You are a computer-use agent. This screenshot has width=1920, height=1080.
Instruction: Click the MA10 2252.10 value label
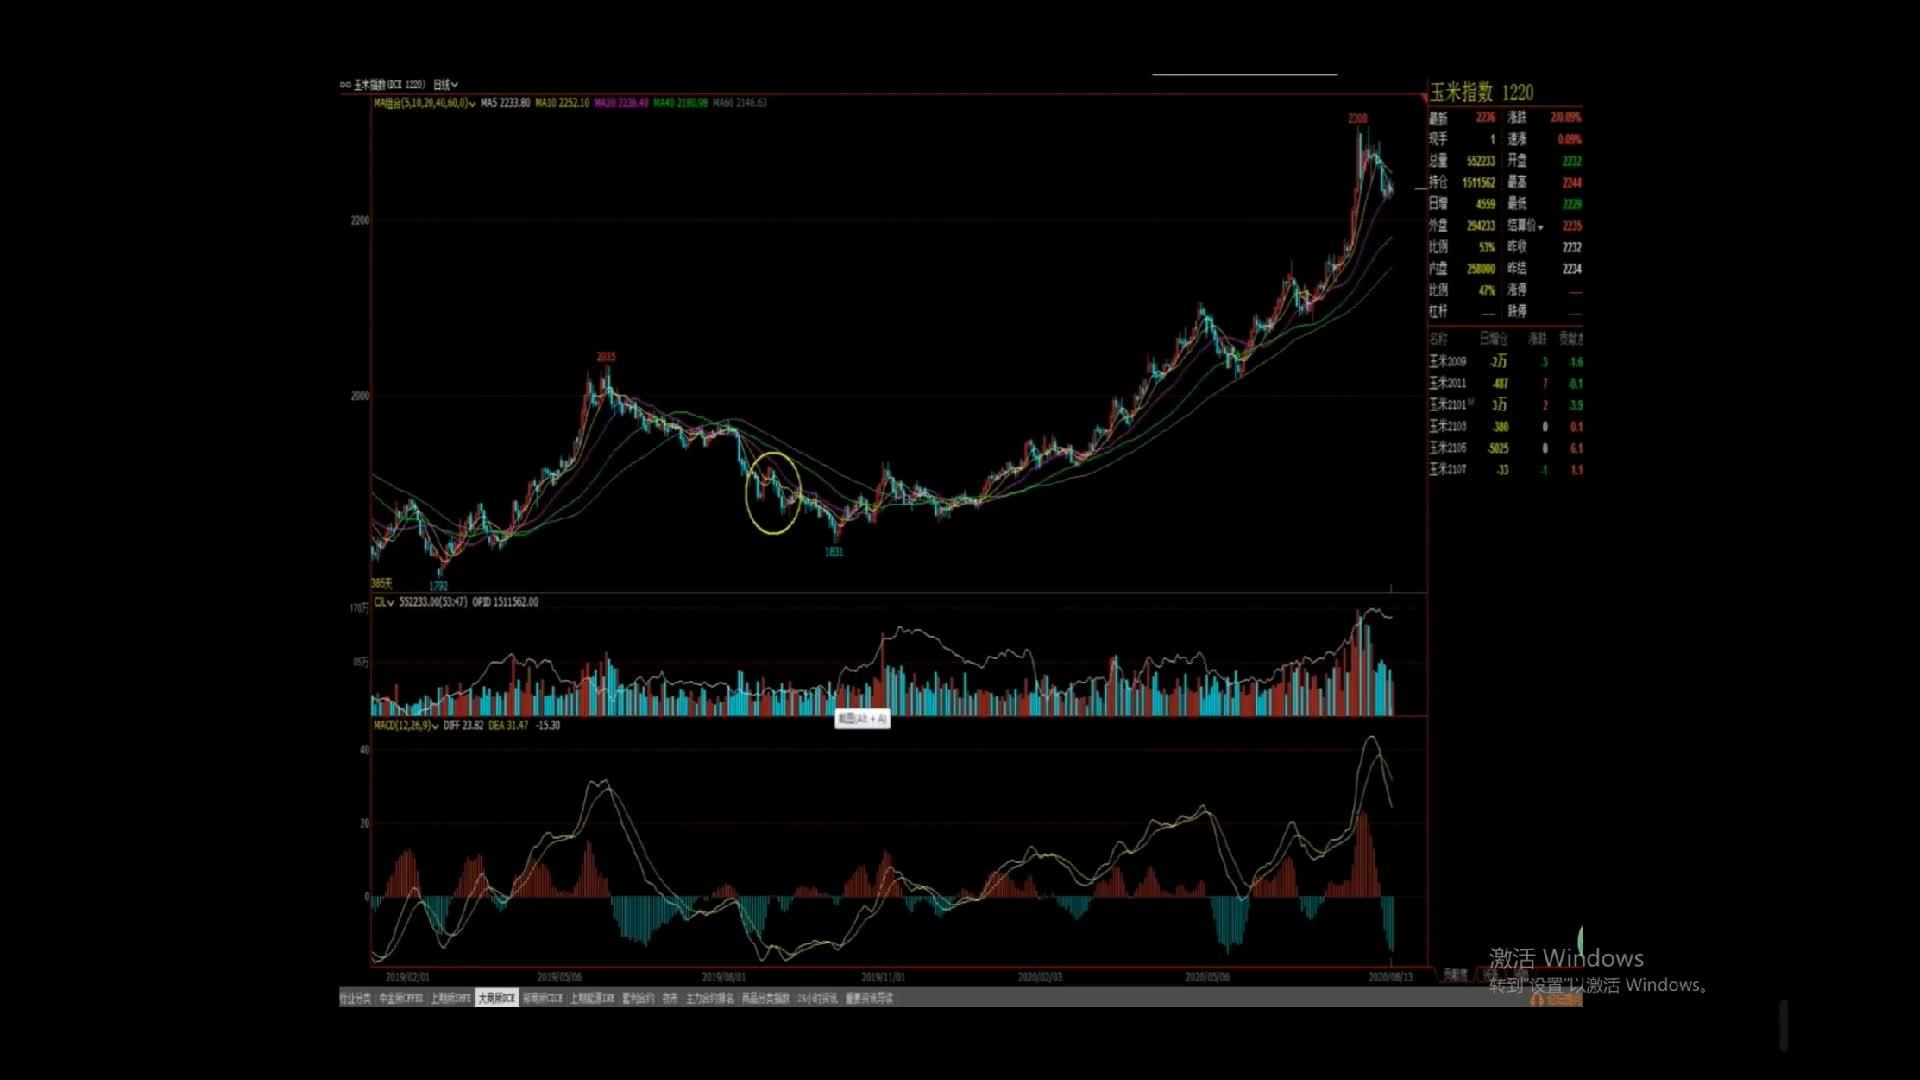(x=562, y=103)
